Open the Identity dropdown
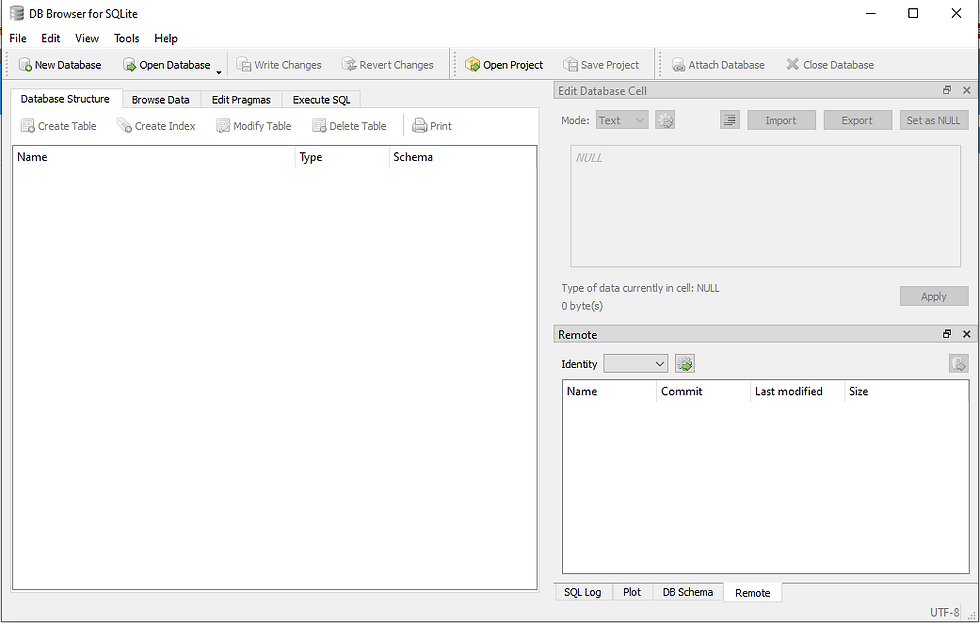Viewport: 980px width, 623px height. 636,364
